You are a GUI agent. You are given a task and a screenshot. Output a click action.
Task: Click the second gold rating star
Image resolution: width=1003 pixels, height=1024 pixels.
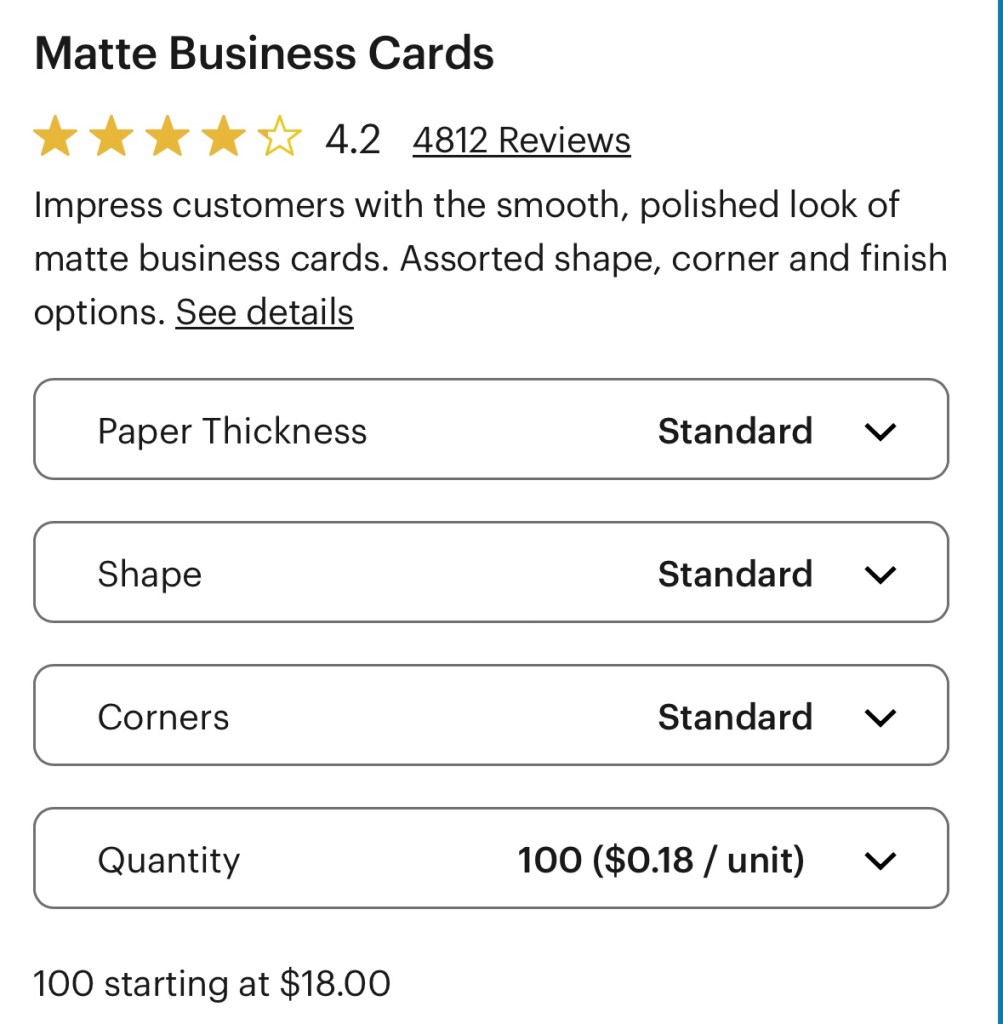(x=111, y=138)
